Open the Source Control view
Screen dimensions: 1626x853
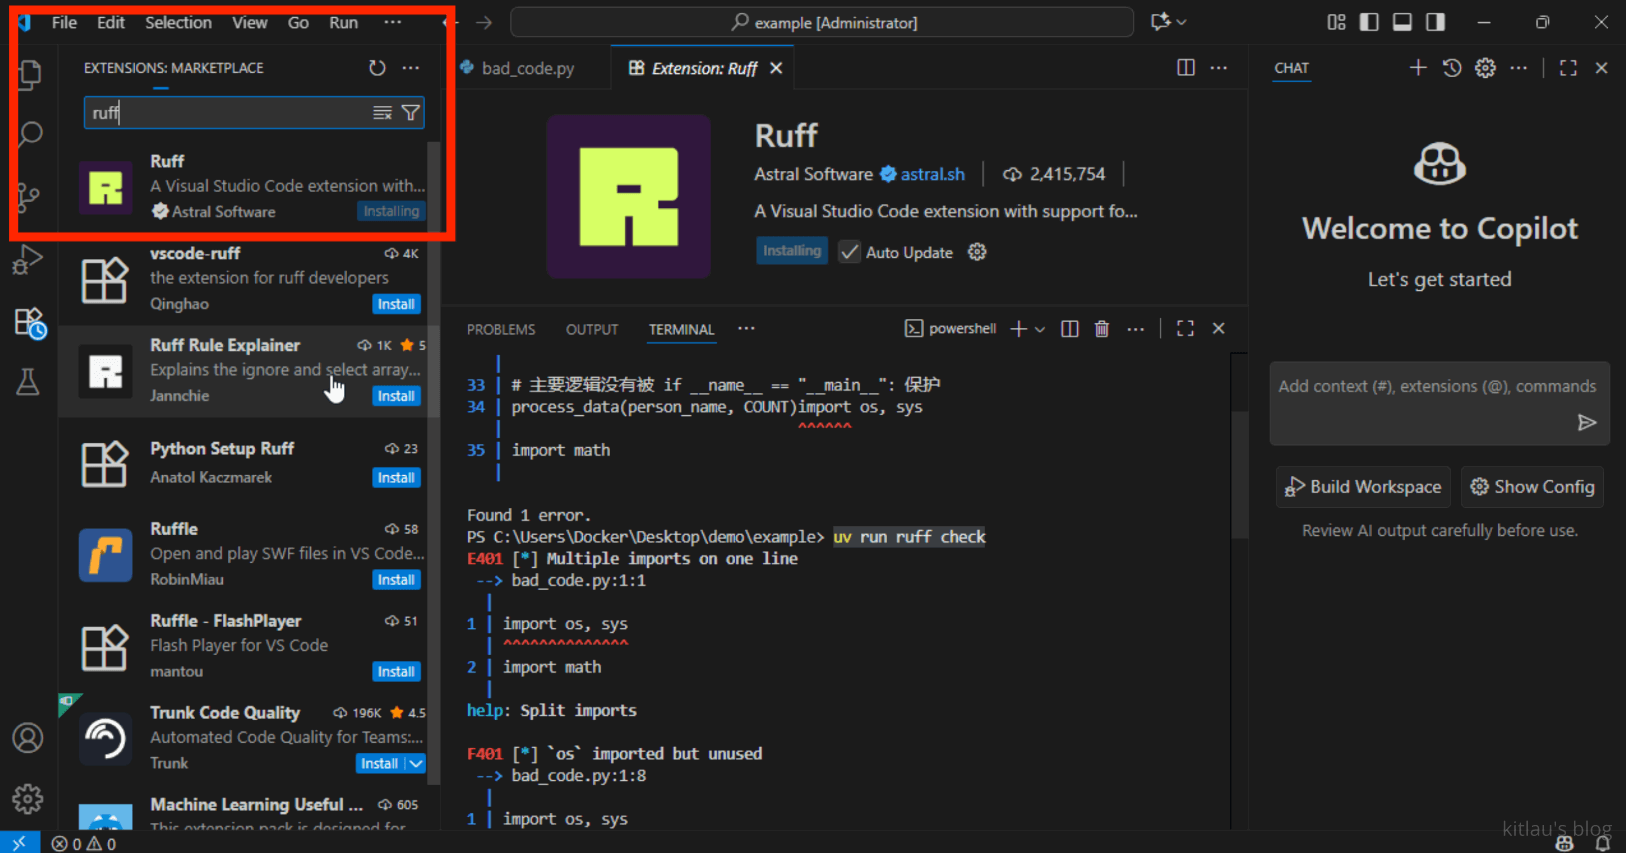(x=29, y=197)
